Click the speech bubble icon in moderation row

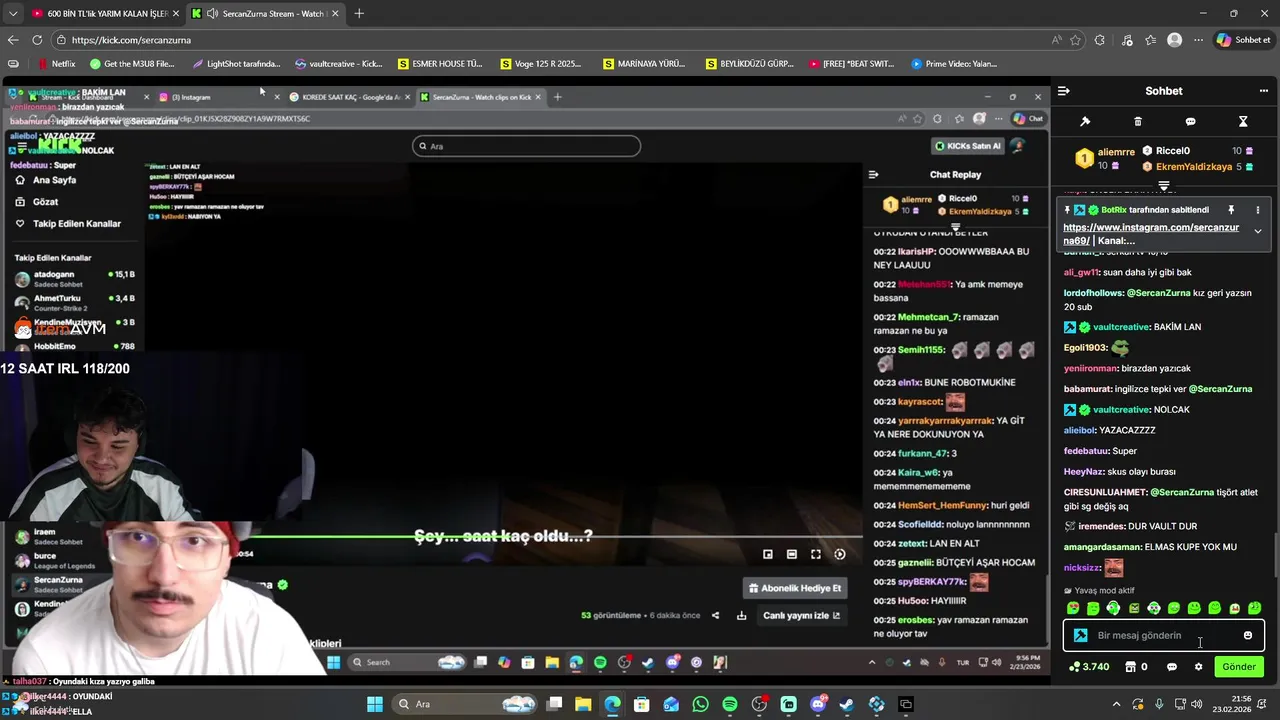pyautogui.click(x=1190, y=122)
